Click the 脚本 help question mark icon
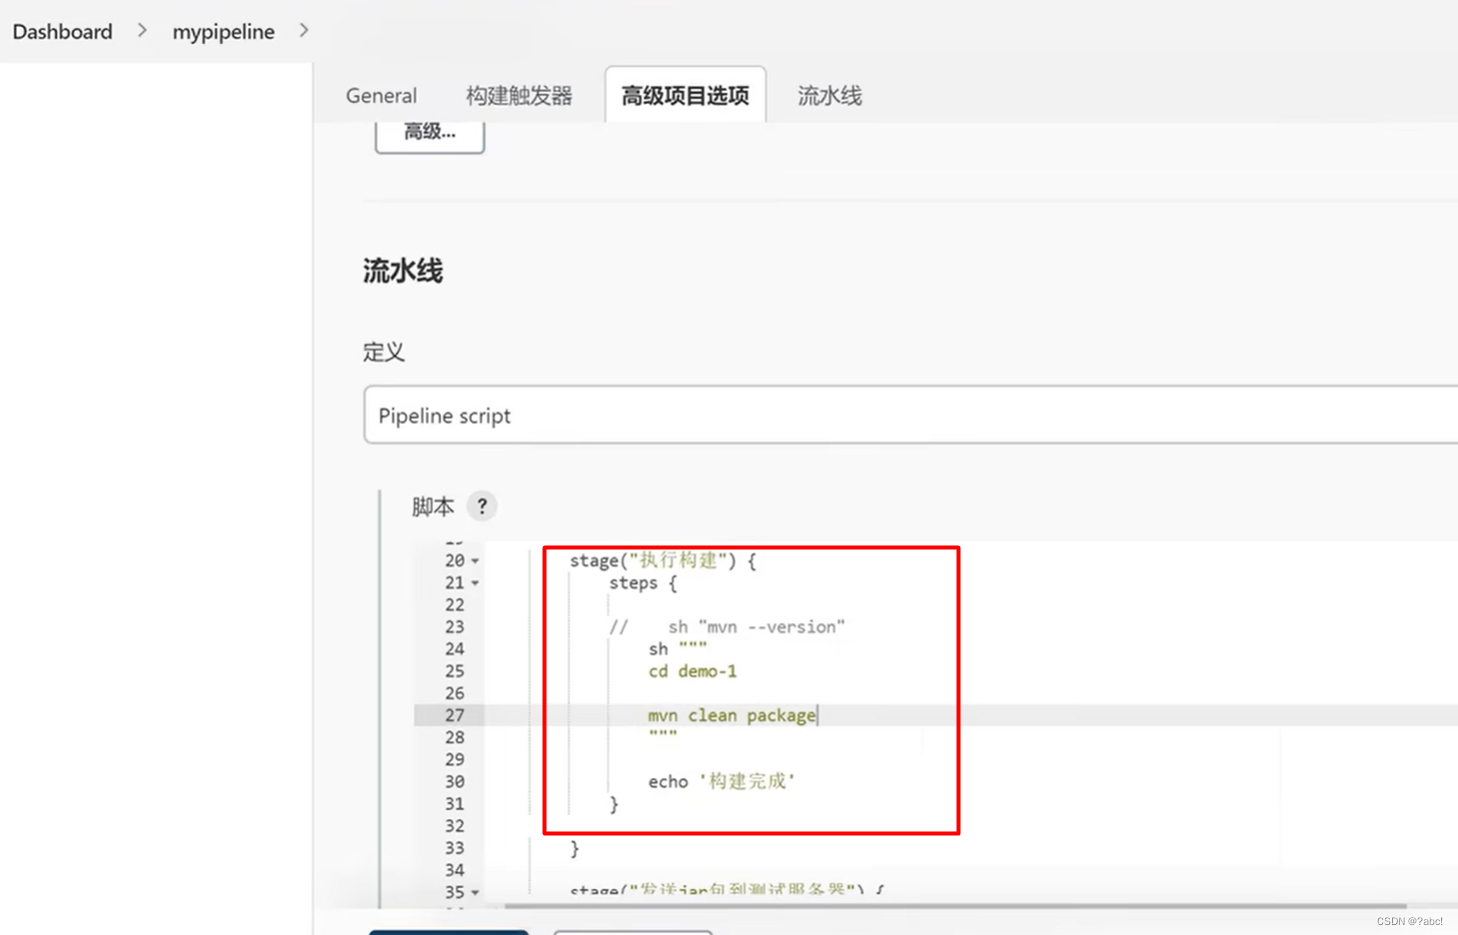This screenshot has height=935, width=1458. (482, 506)
